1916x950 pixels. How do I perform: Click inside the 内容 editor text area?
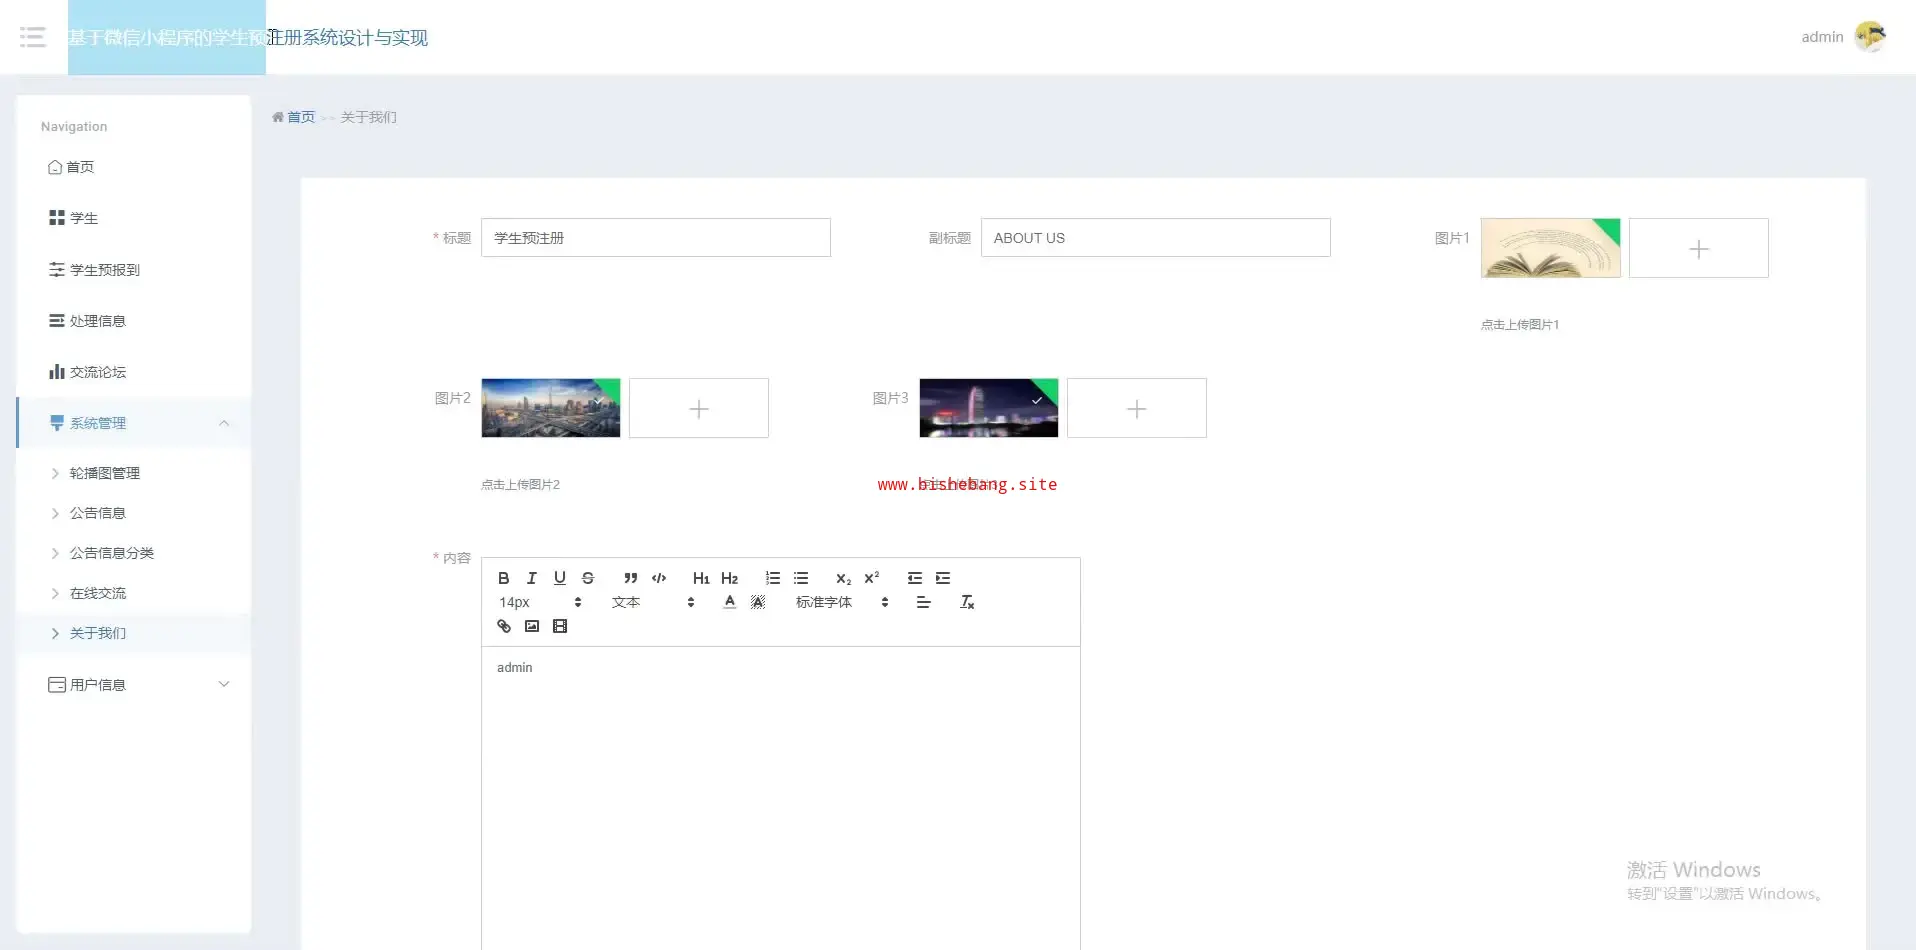coord(781,798)
